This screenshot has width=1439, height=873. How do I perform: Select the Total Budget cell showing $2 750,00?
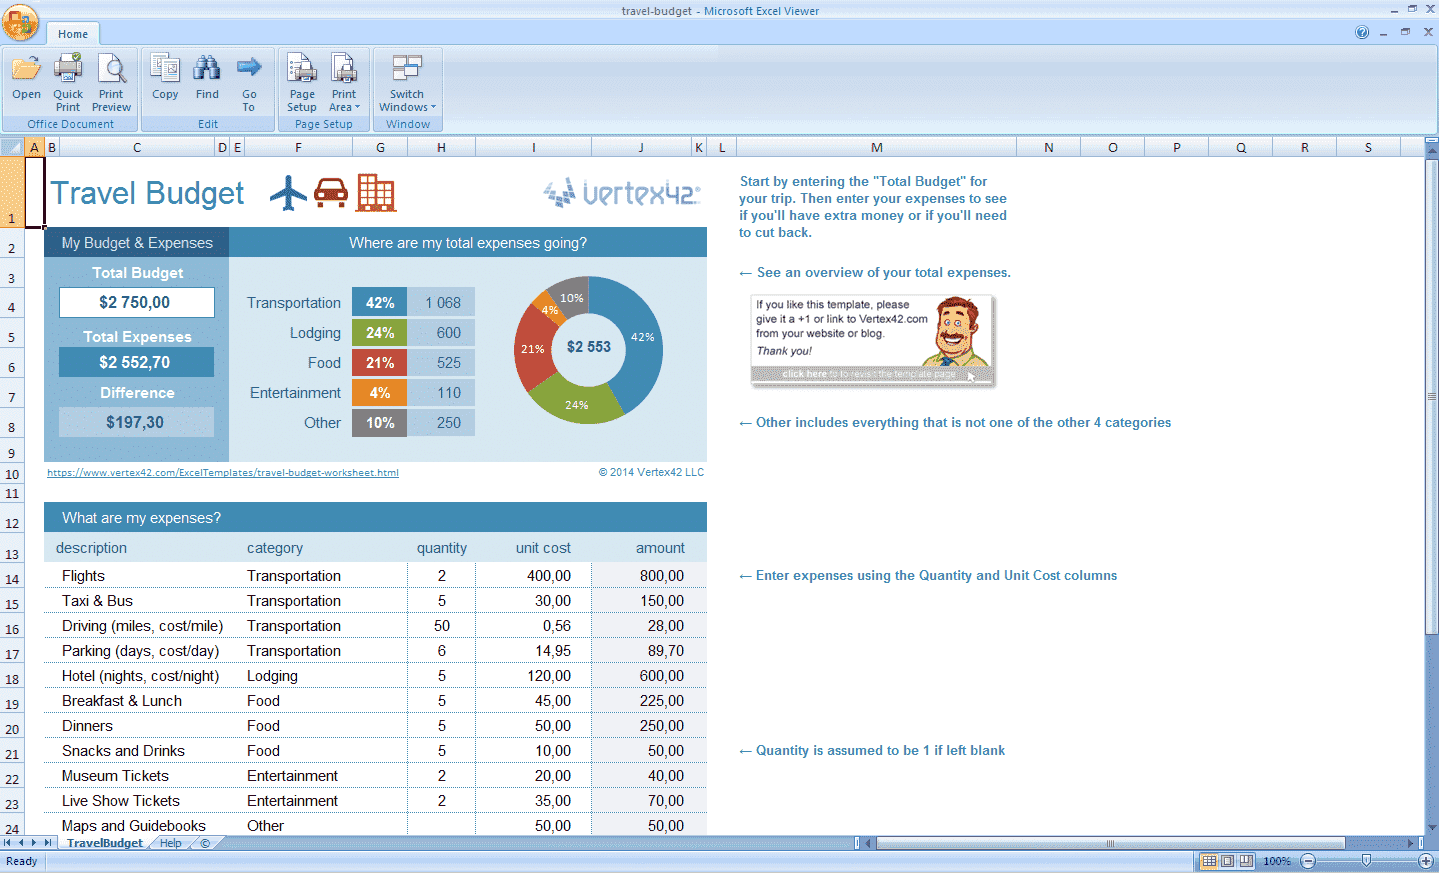pos(136,302)
